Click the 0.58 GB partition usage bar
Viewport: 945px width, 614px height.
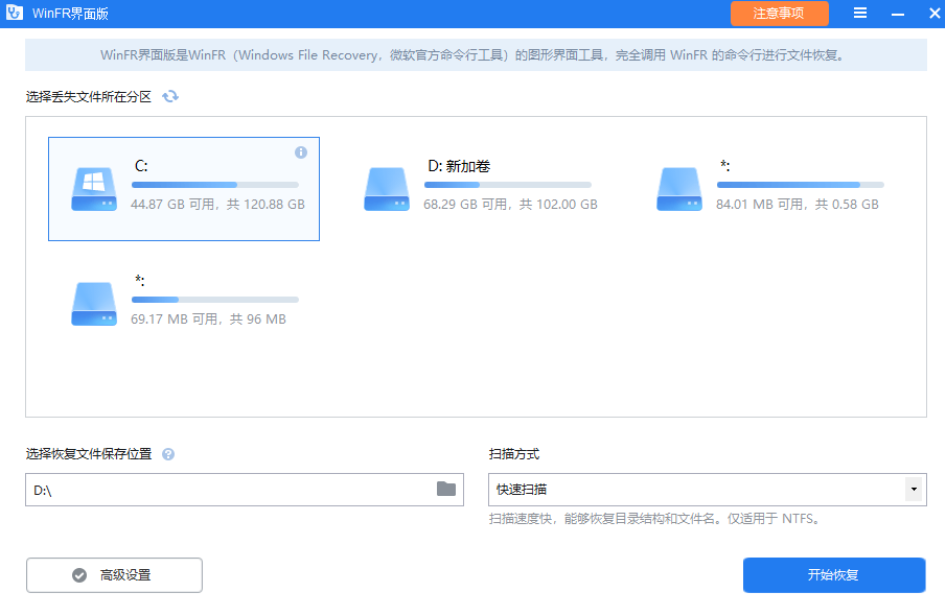[800, 185]
